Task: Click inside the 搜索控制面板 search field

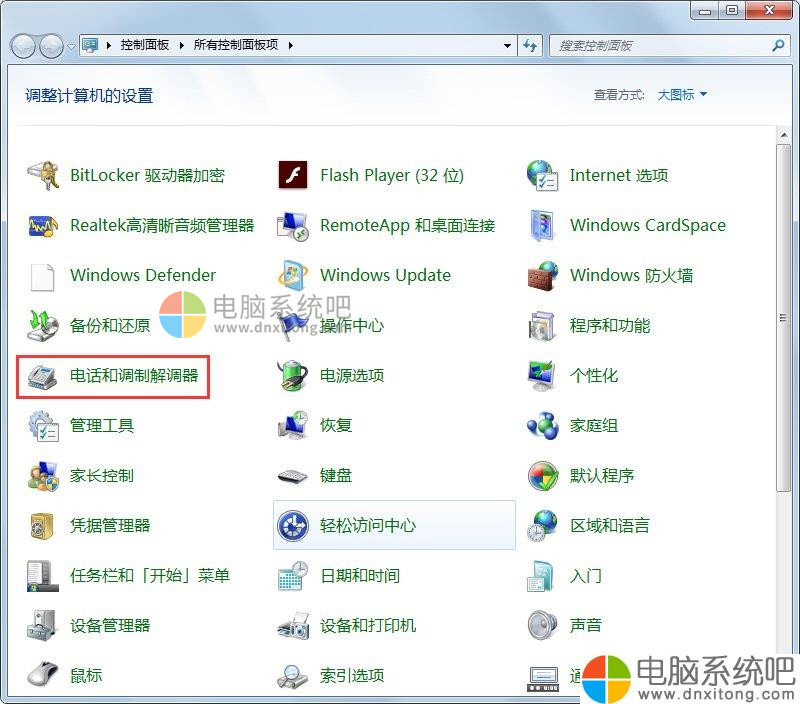Action: (x=661, y=45)
